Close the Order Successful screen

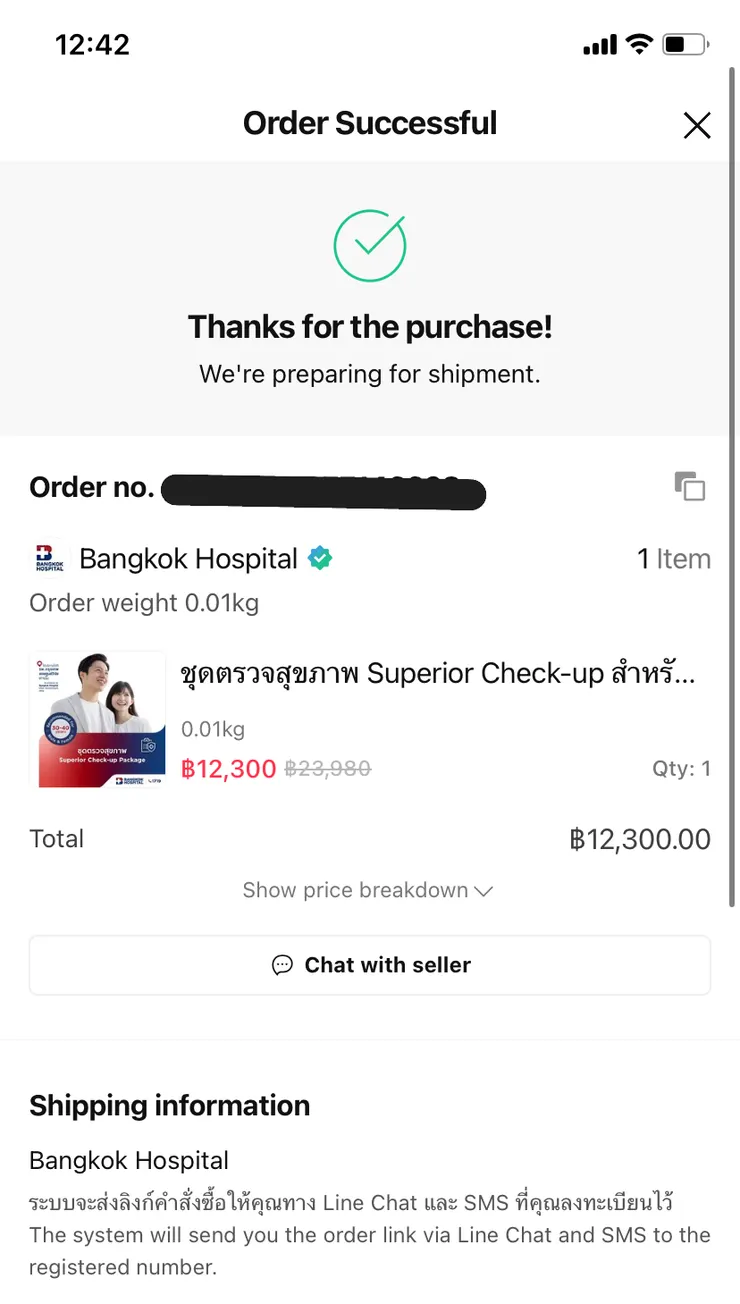pos(696,125)
